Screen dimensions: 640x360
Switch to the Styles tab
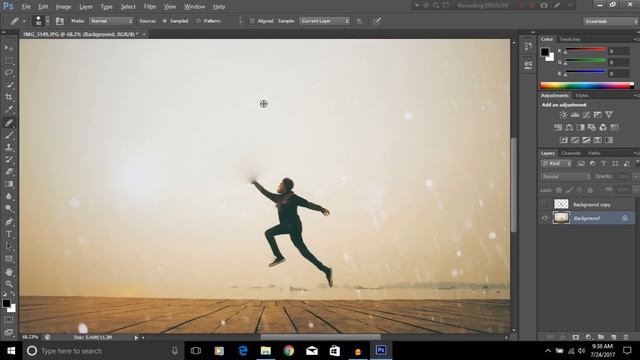582,96
